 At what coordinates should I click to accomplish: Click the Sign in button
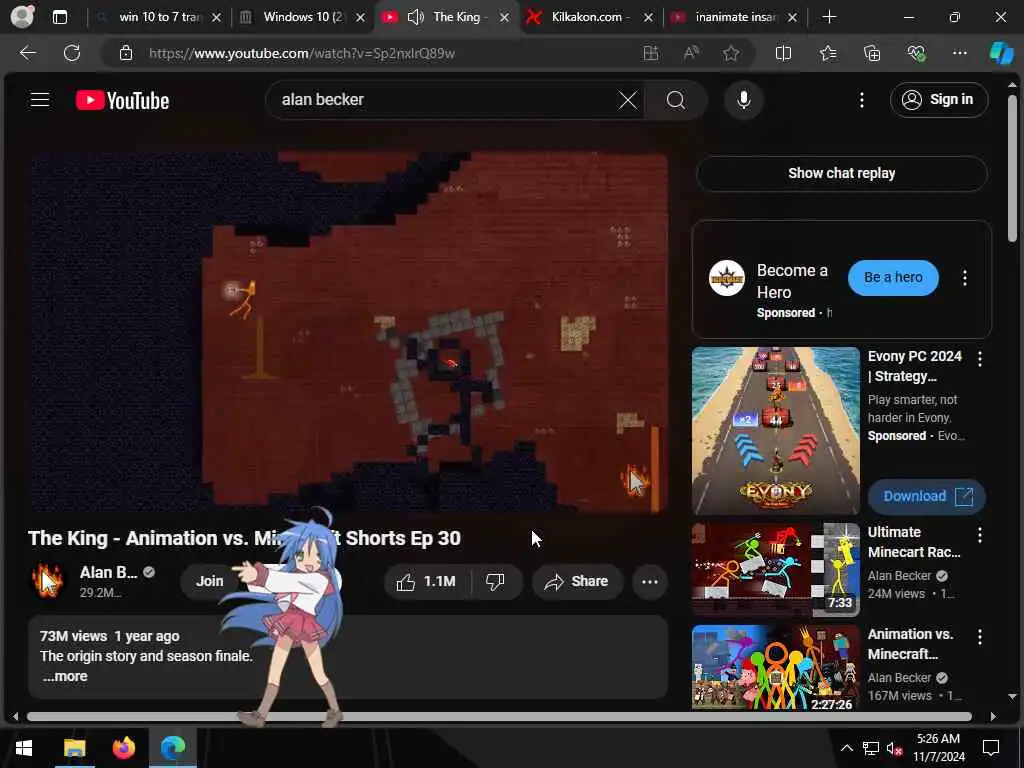[938, 100]
